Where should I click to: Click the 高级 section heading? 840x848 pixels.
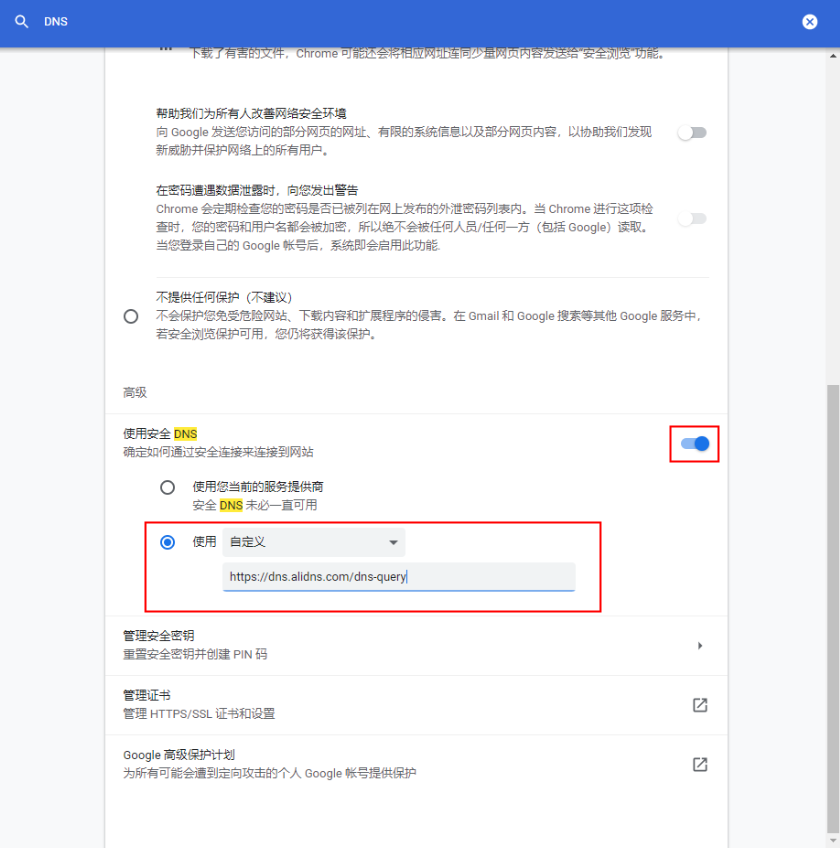[x=135, y=393]
